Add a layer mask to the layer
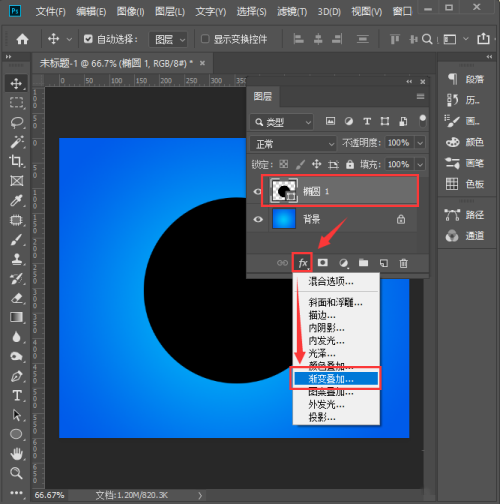500x504 pixels. 322,263
